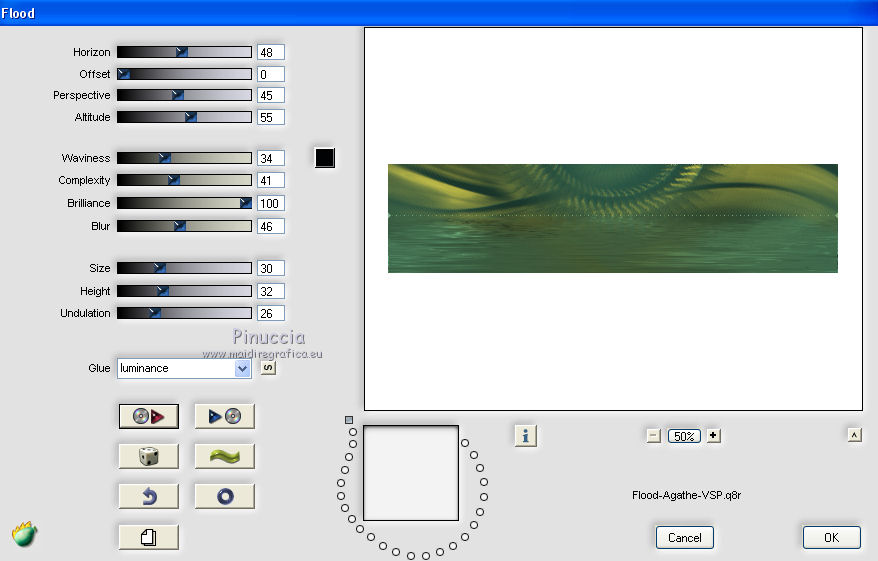The width and height of the screenshot is (878, 561).
Task: Click the Complexity value field showing 41
Action: coord(270,180)
